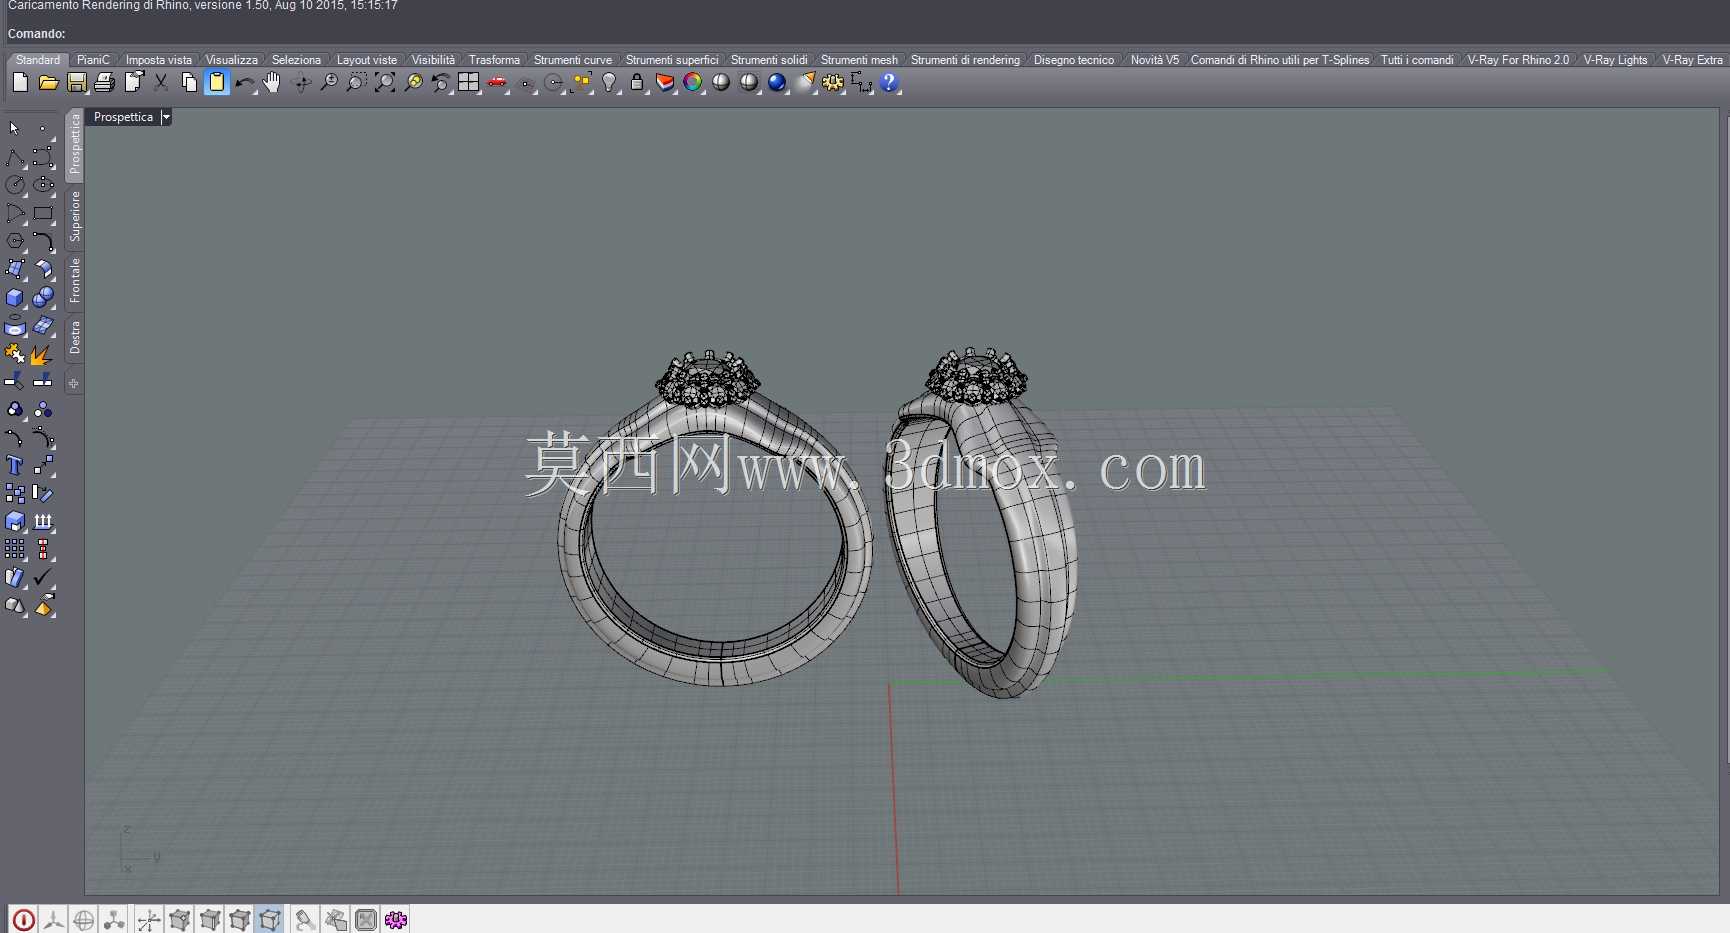Click the Prospettica viewport title label
Screen dimensions: 1730x933
124,117
